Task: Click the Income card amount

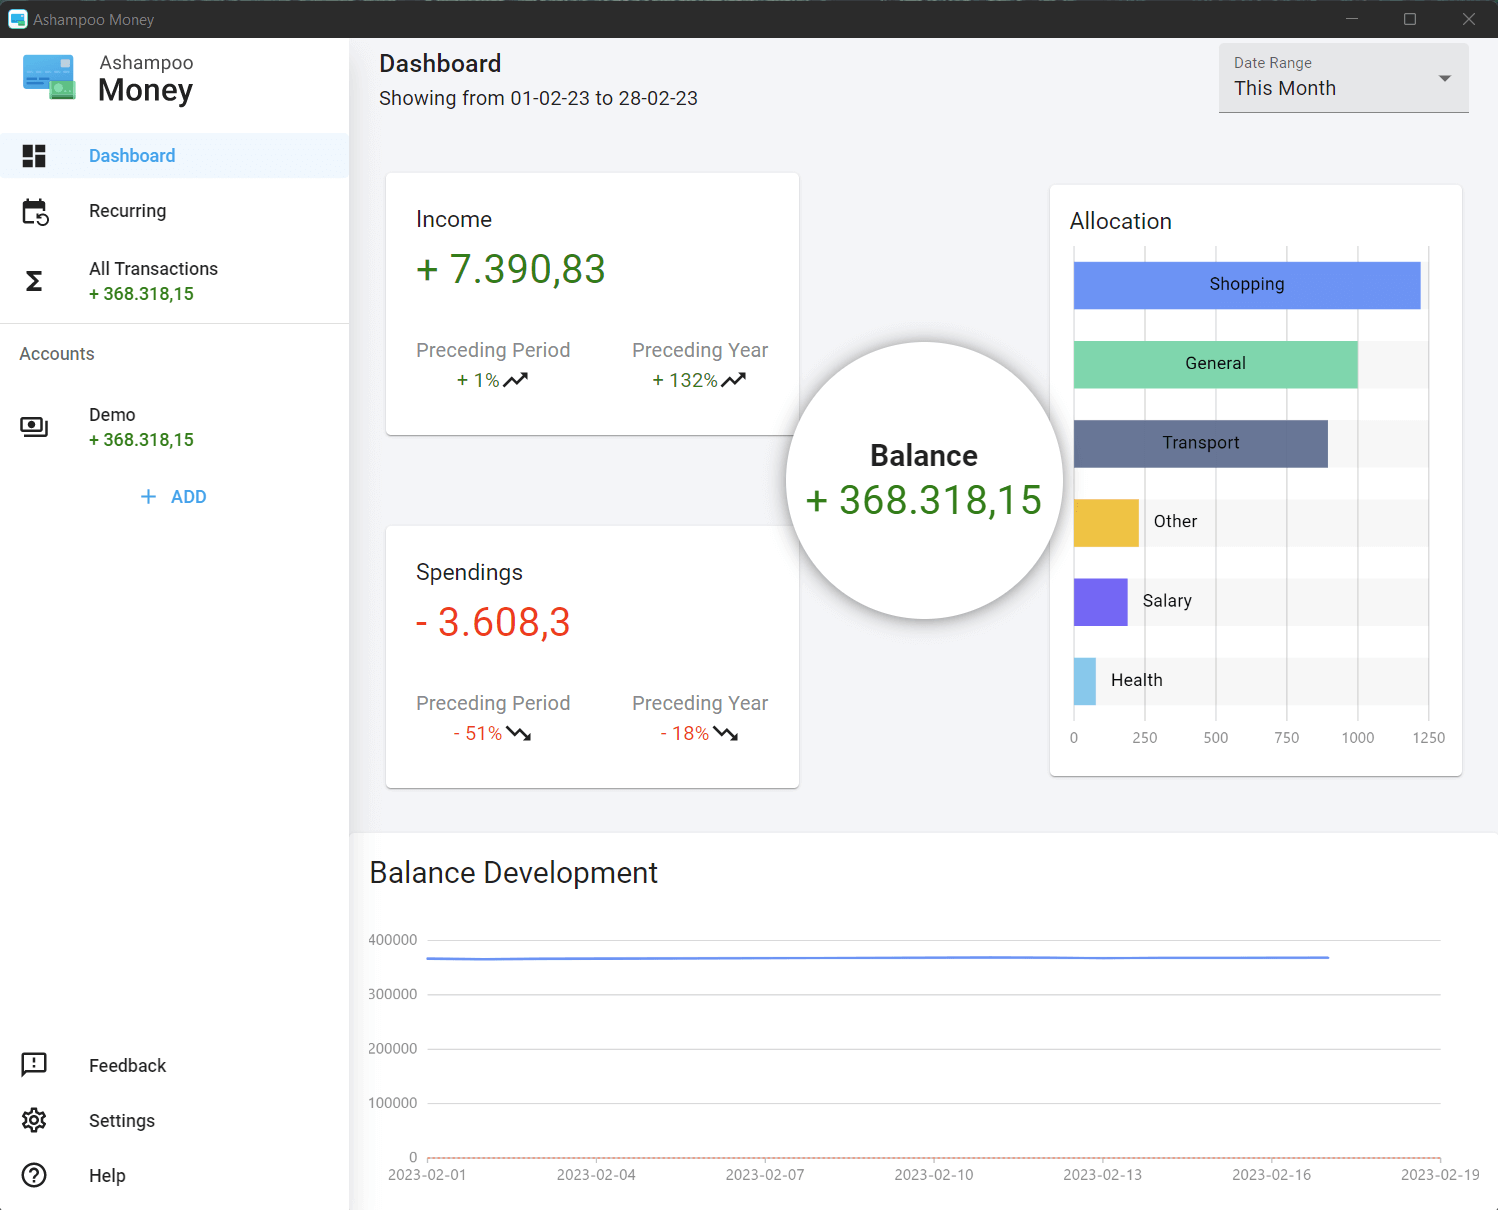Action: pos(510,270)
